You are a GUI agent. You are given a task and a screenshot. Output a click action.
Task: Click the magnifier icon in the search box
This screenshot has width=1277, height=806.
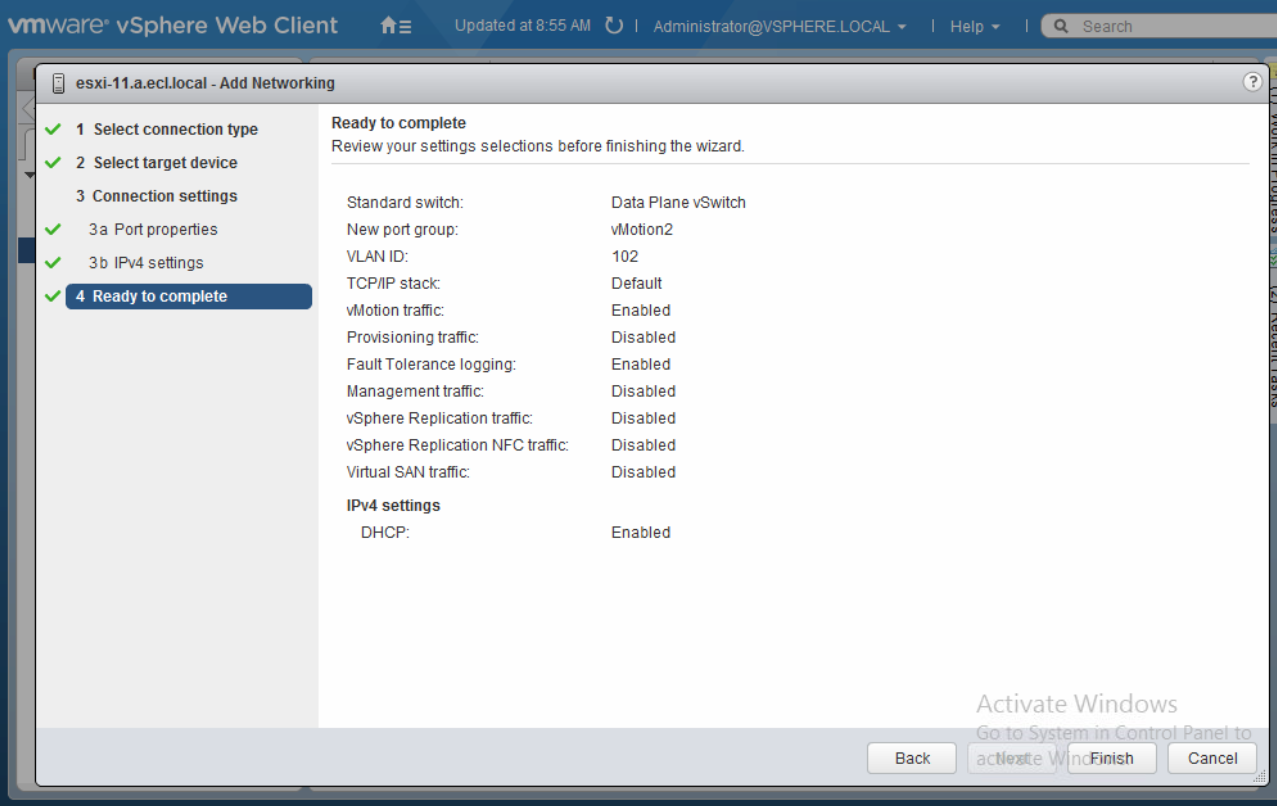(1062, 27)
